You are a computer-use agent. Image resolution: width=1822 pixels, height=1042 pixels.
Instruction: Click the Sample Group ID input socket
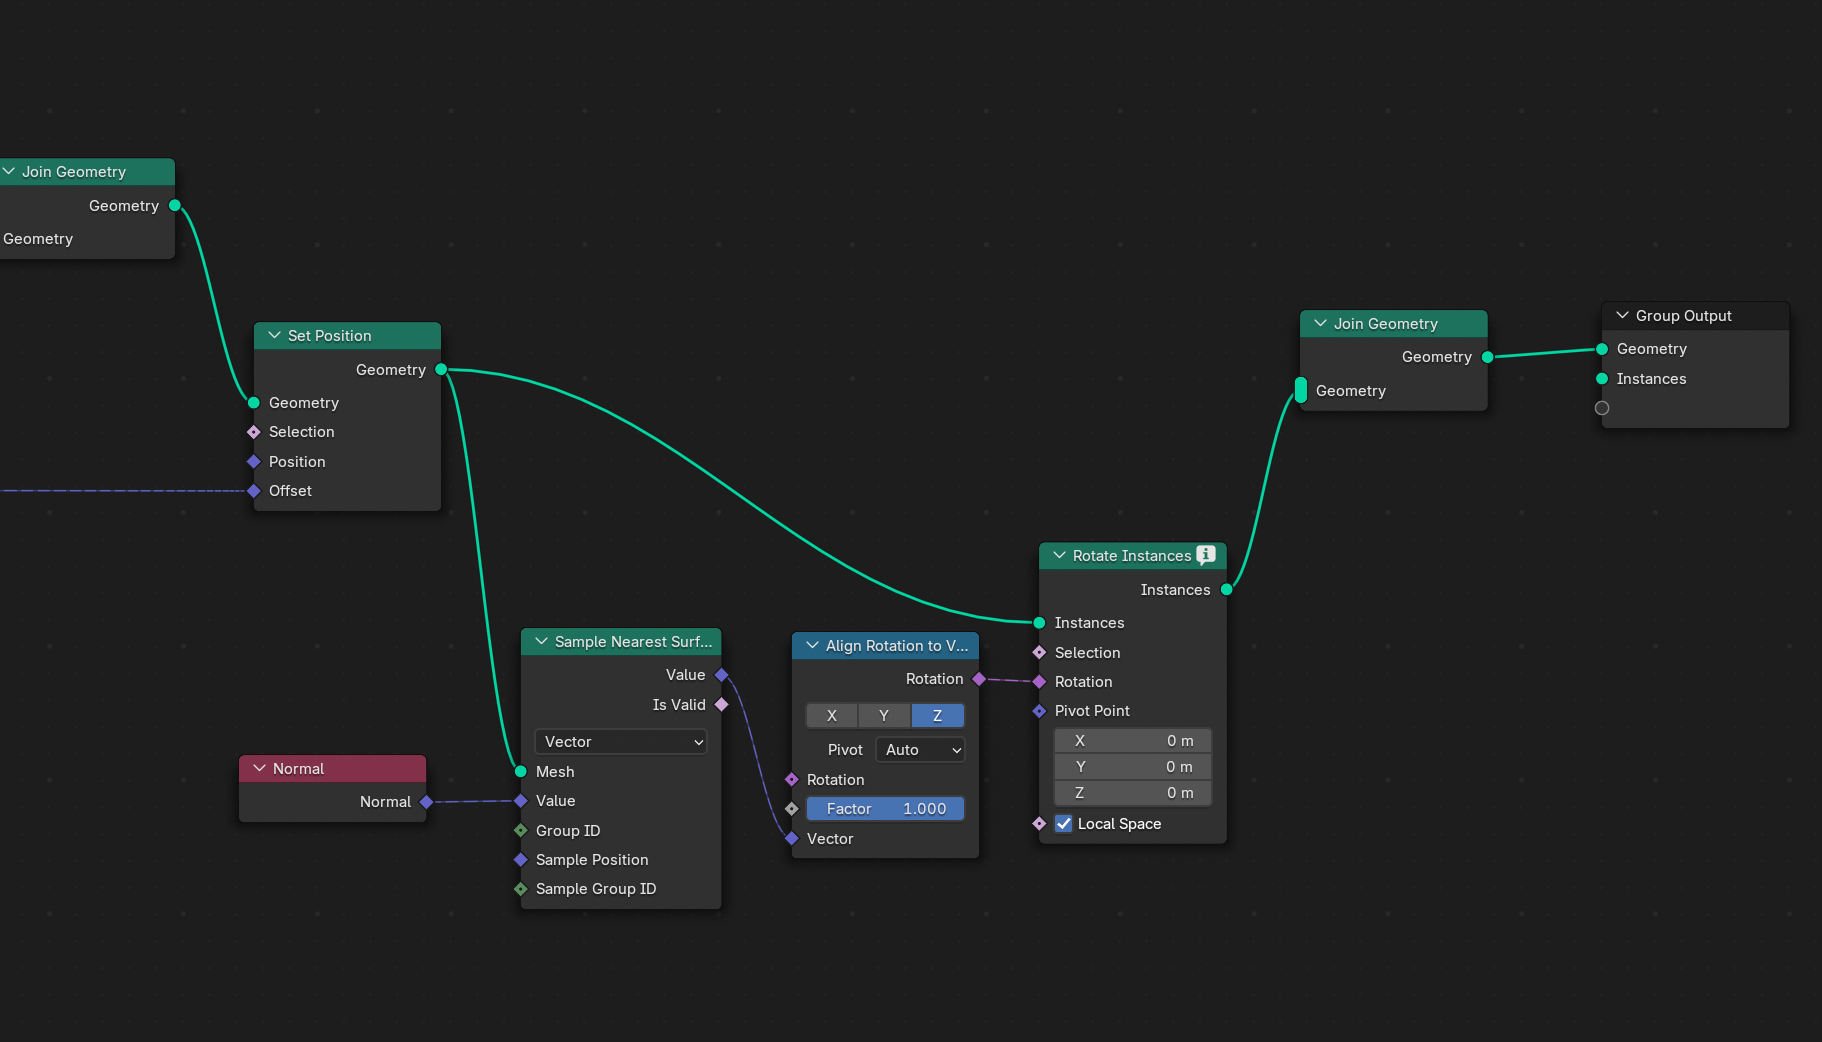pos(521,889)
